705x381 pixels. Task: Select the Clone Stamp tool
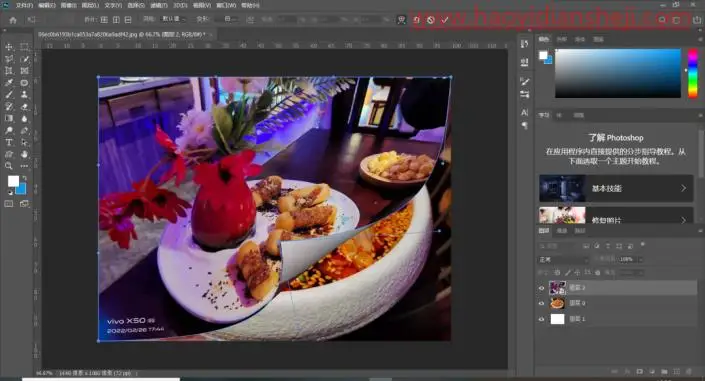[x=24, y=94]
